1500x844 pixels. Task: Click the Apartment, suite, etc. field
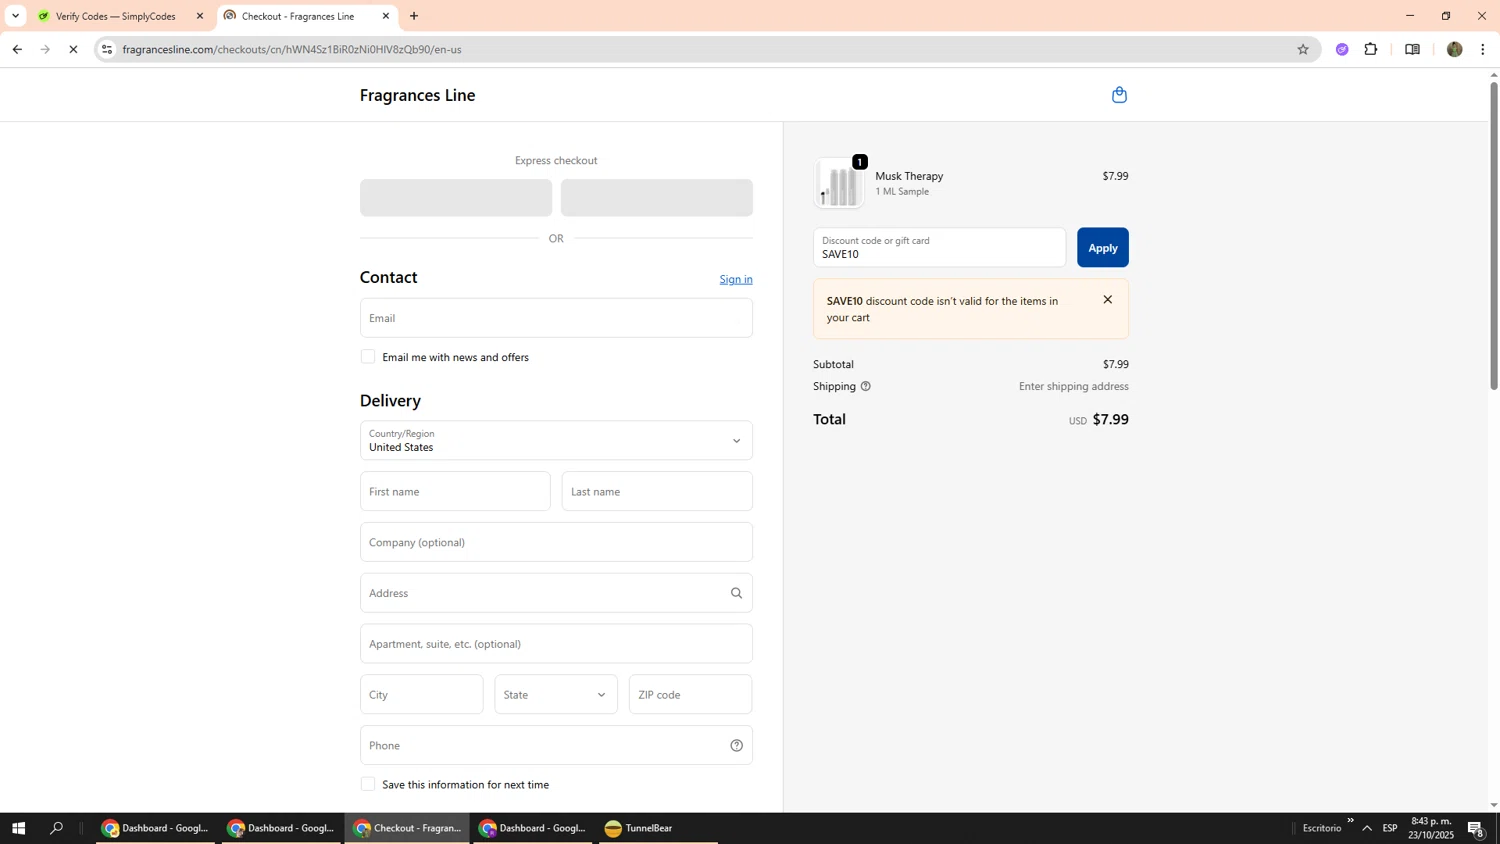click(556, 644)
